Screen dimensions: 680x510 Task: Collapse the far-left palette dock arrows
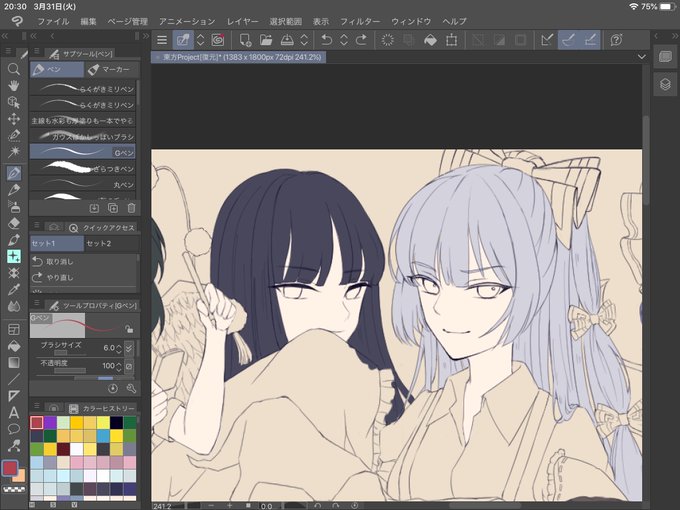5,36
